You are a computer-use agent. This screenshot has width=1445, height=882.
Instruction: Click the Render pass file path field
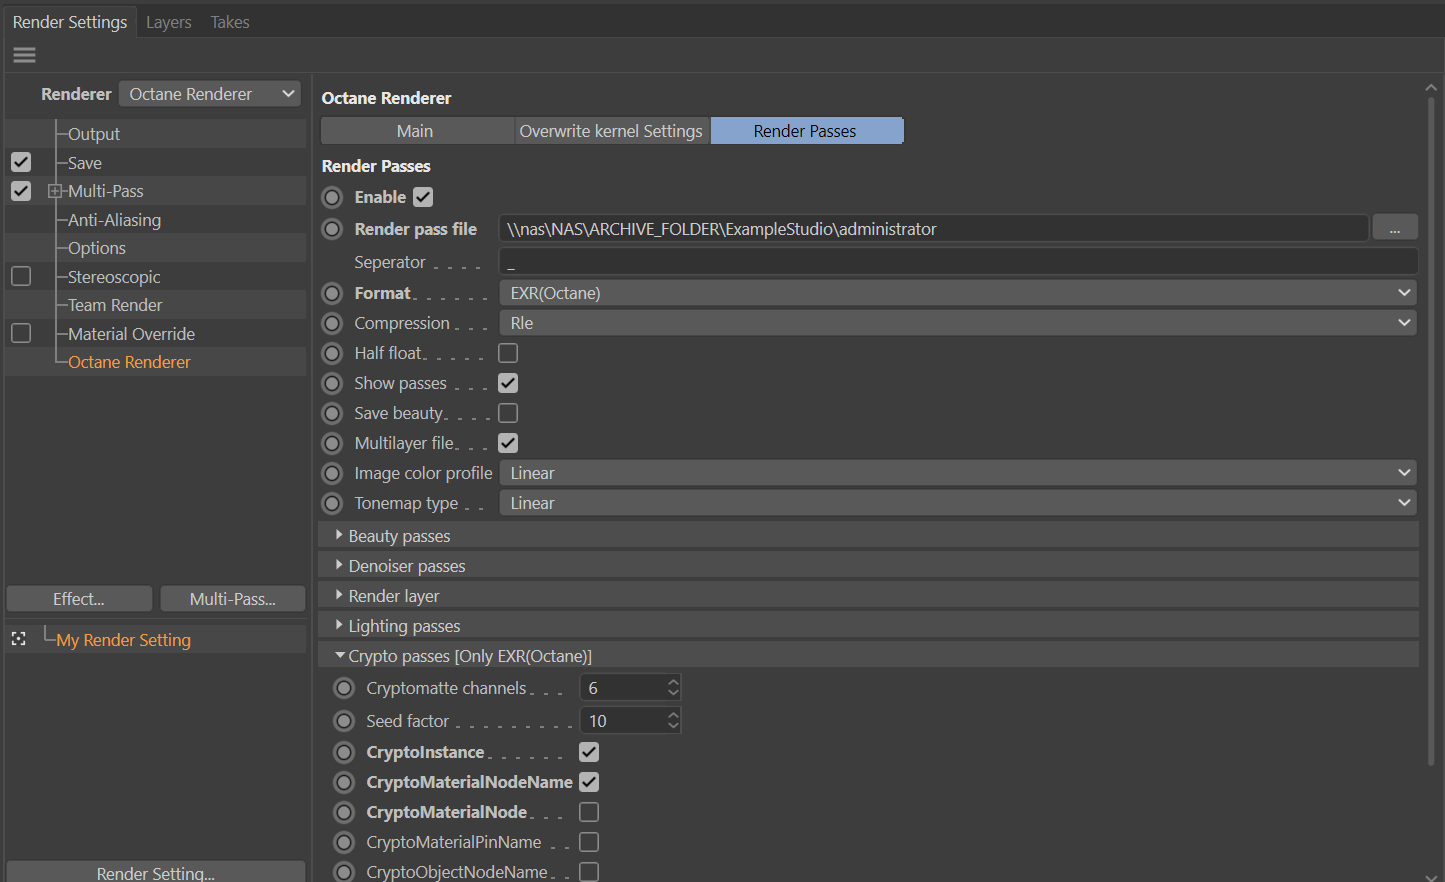coord(933,229)
